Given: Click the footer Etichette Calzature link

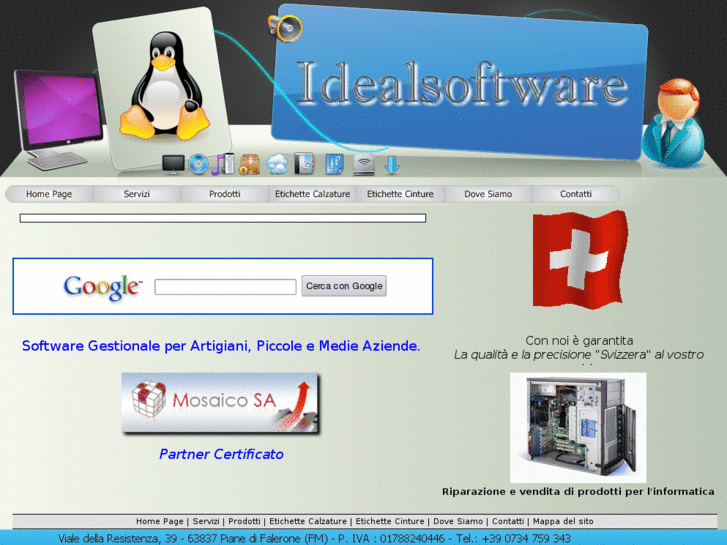Looking at the screenshot, I should pos(308,521).
